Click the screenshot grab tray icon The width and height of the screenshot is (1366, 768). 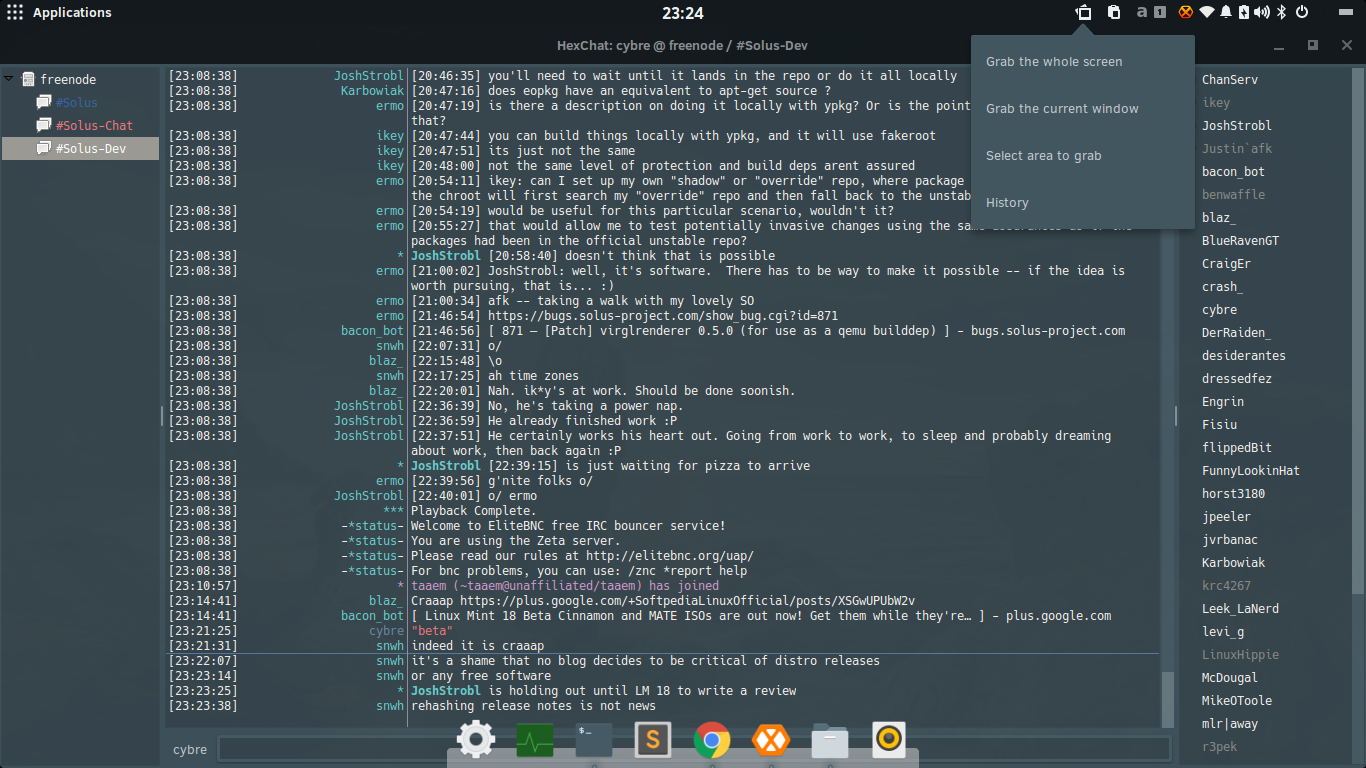[x=1083, y=13]
